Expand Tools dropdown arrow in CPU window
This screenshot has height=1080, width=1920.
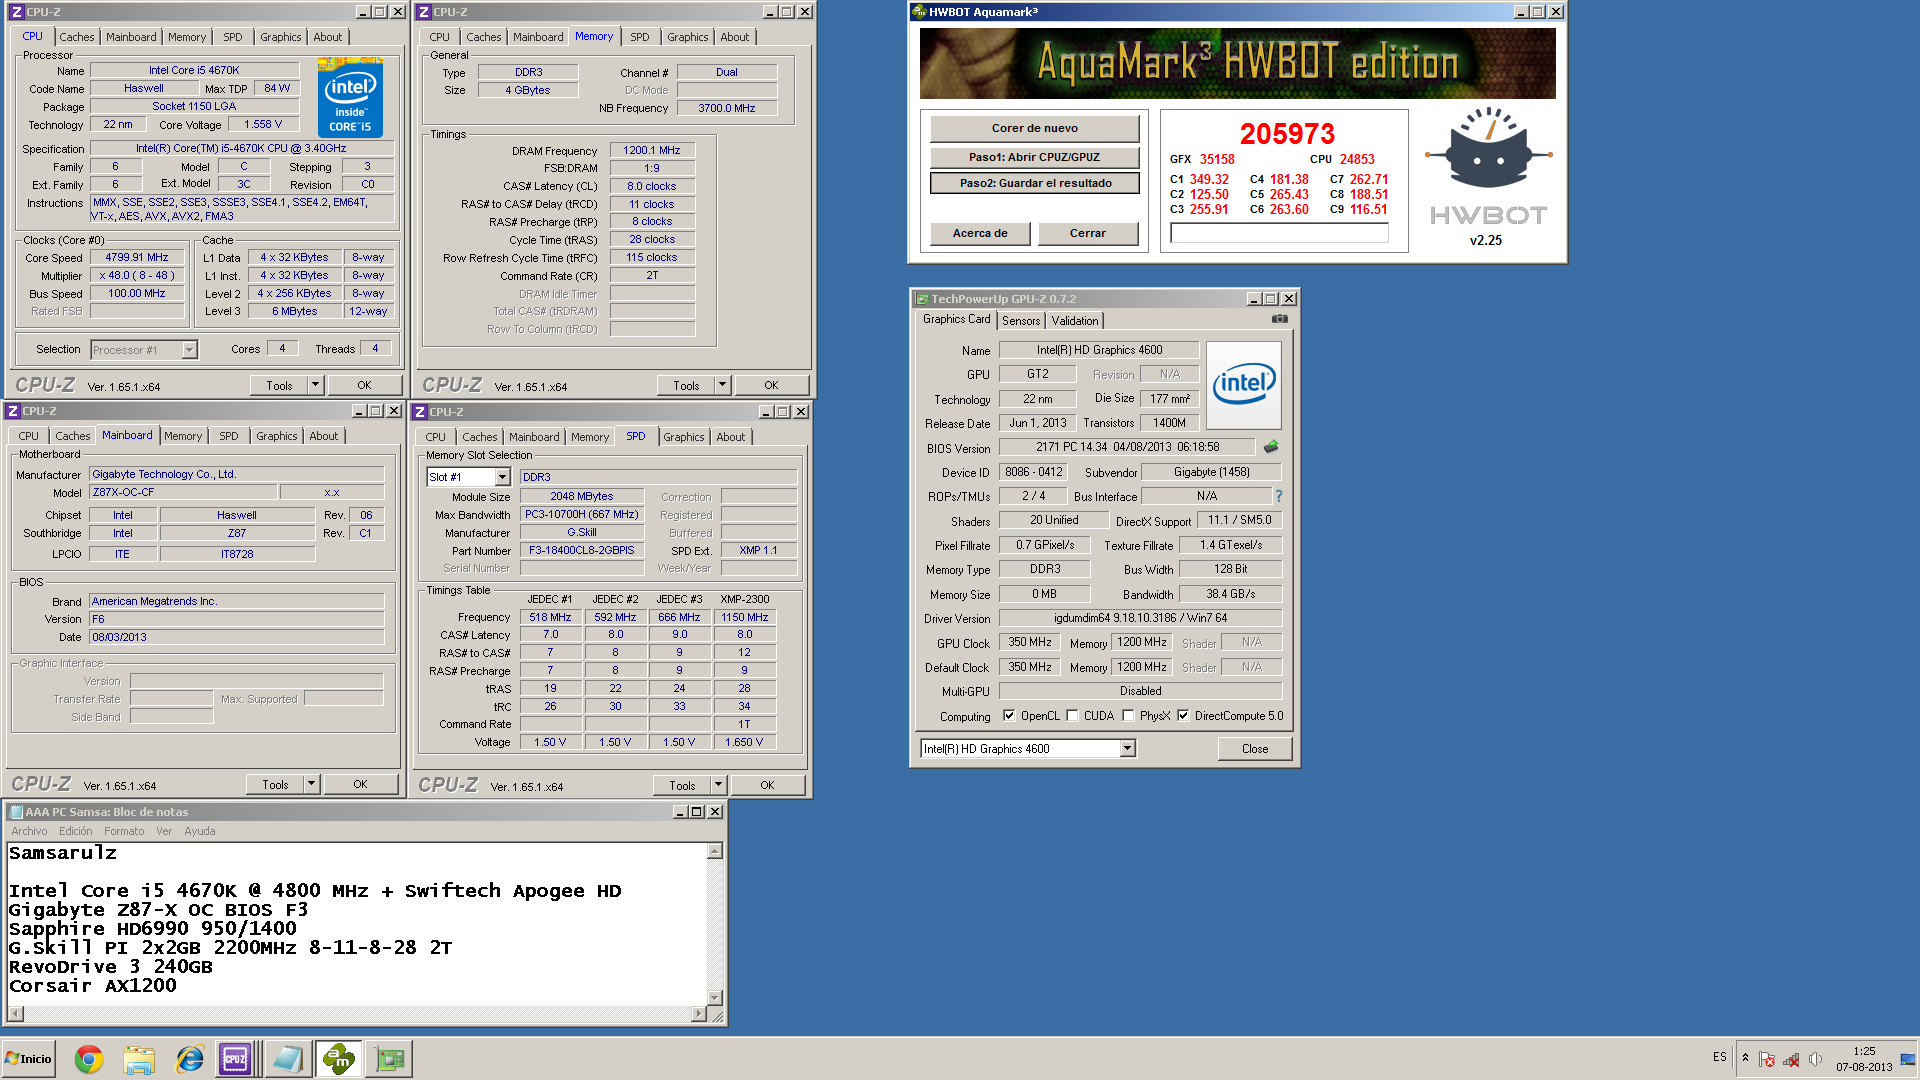click(x=315, y=385)
